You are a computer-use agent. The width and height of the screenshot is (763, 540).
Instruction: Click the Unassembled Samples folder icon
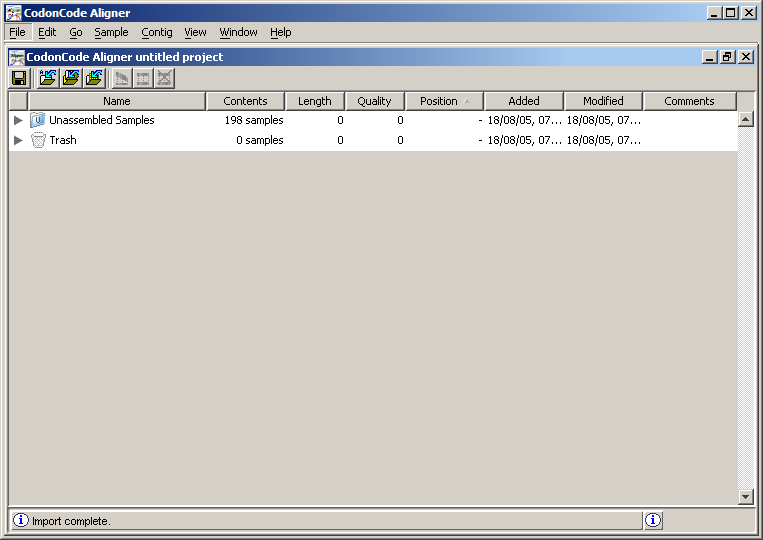[x=37, y=120]
